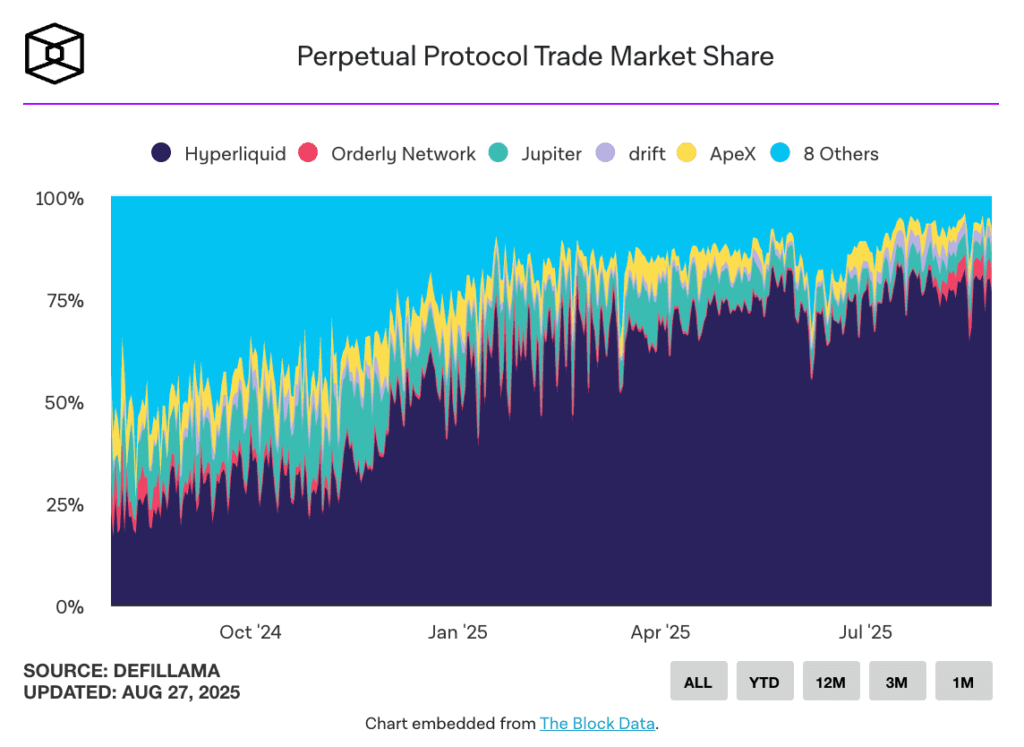Toggle drift series via lavender dot
The height and width of the screenshot is (747, 1024).
tap(605, 153)
